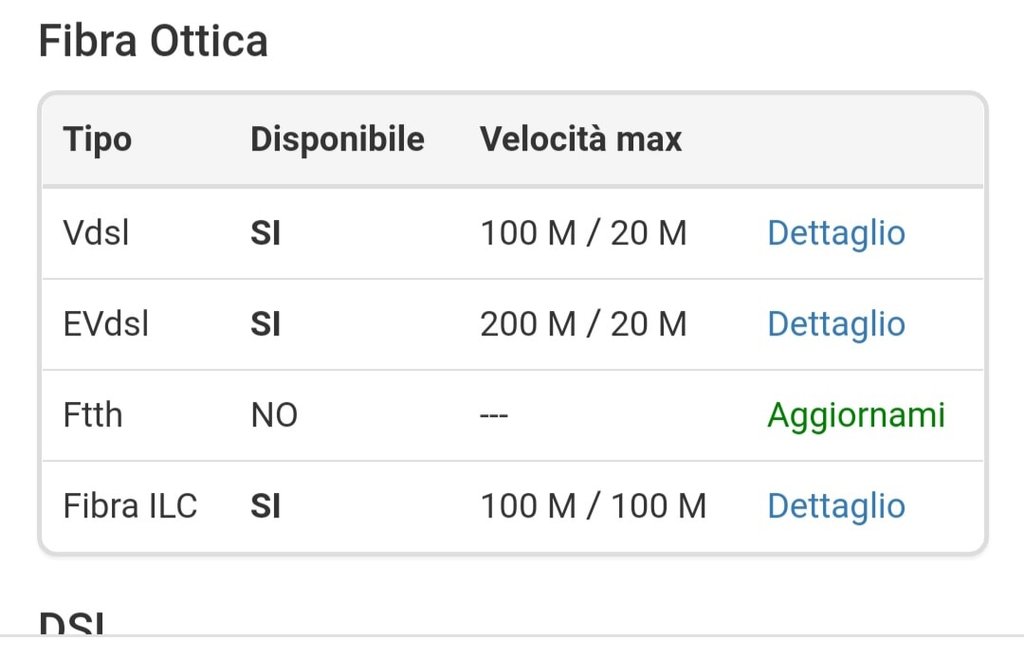The image size is (1024, 656).
Task: Click the SI value for EVdsl
Action: pyautogui.click(x=266, y=325)
